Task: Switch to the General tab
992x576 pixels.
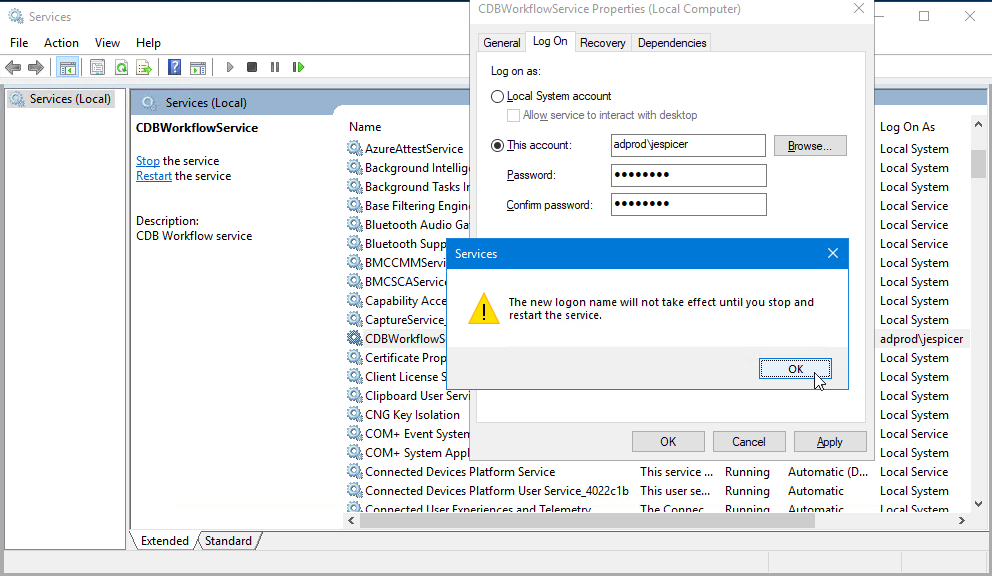Action: [x=502, y=42]
